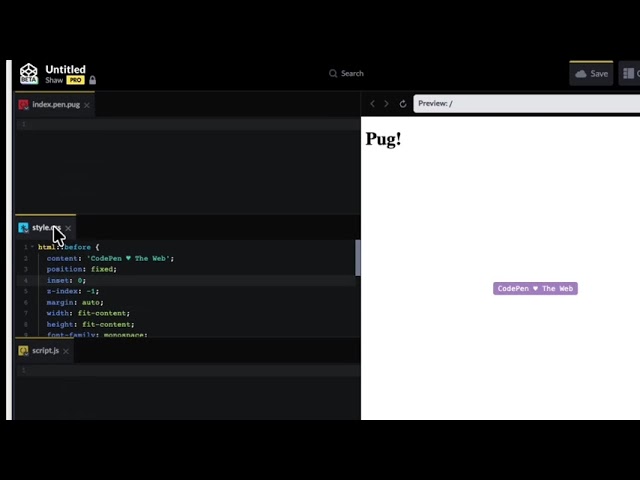
Task: Save the pen with the Save button
Action: click(x=591, y=73)
